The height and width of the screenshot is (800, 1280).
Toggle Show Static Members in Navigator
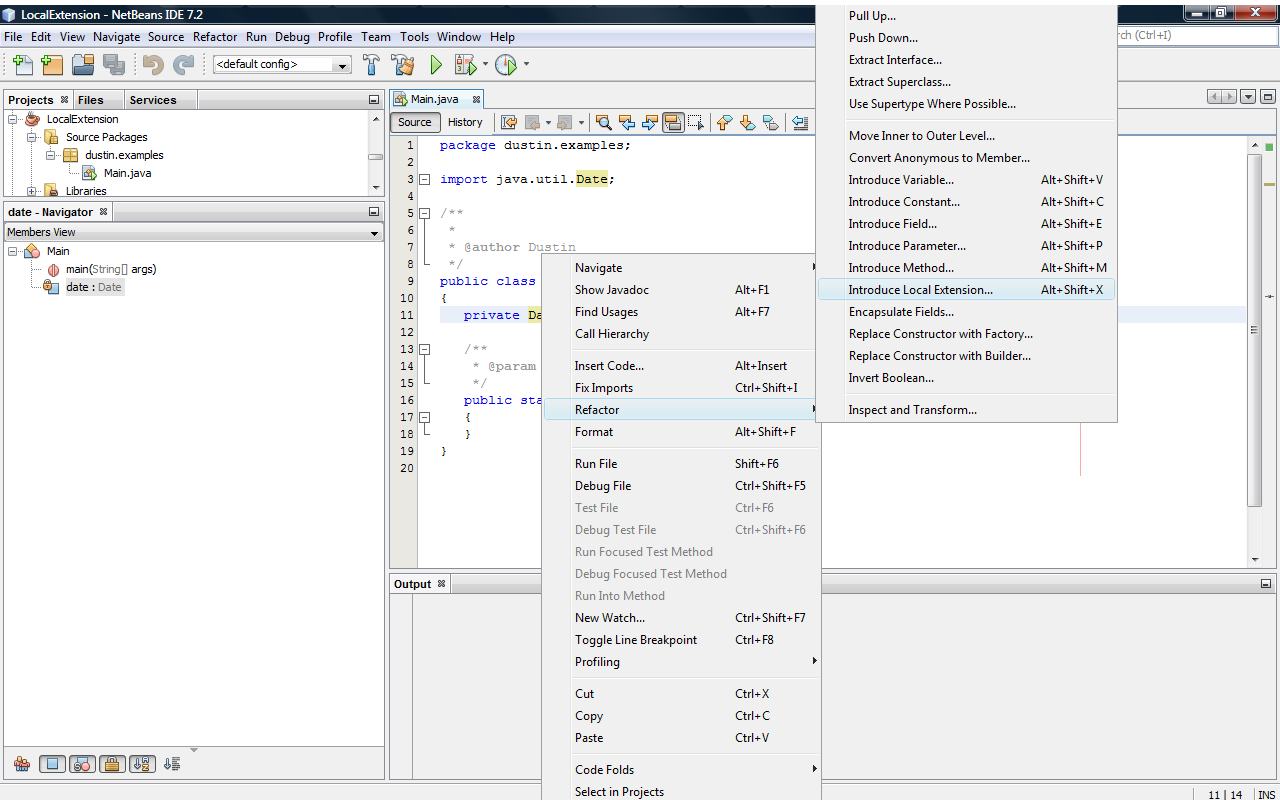[82, 764]
